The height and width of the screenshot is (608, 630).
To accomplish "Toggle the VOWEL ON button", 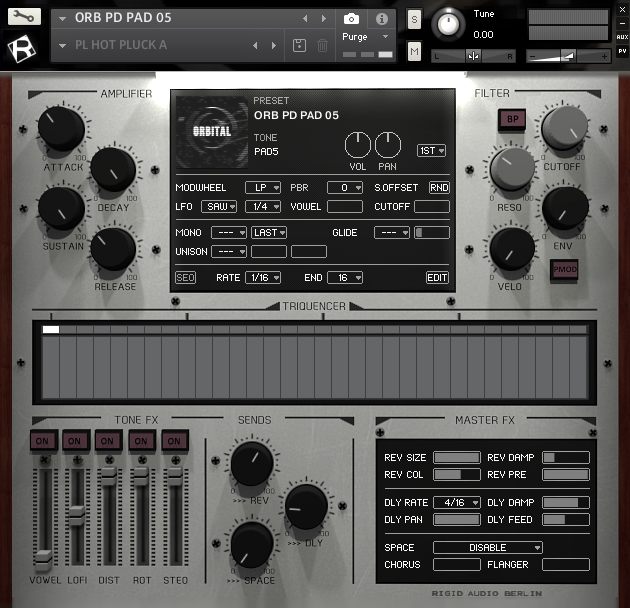I will 42,441.
